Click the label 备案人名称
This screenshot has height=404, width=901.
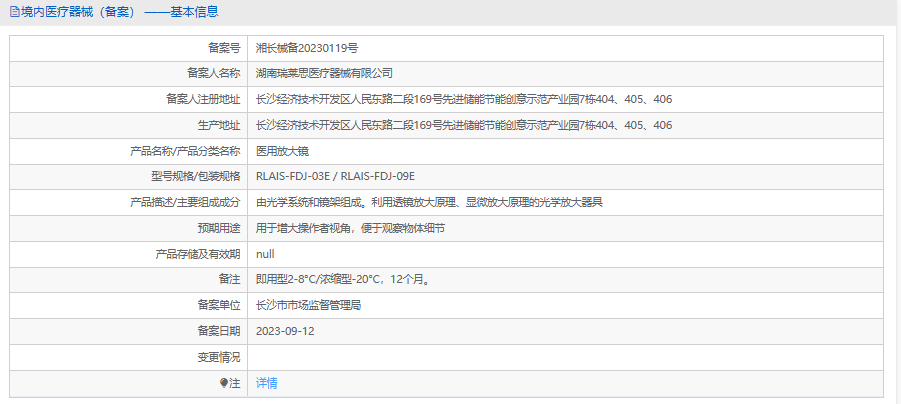213,74
